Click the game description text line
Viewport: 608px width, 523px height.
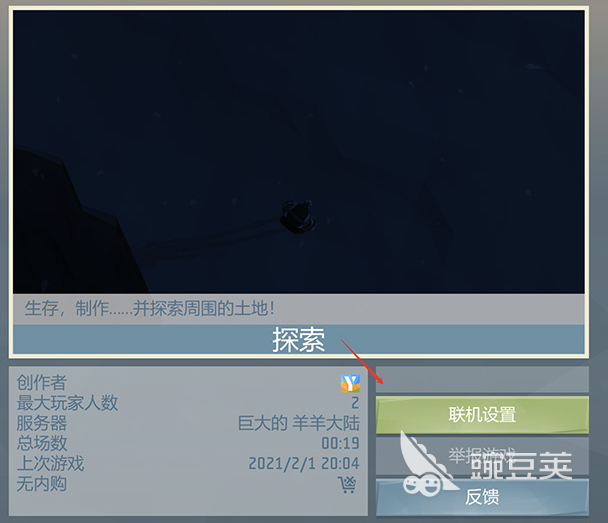(x=150, y=309)
